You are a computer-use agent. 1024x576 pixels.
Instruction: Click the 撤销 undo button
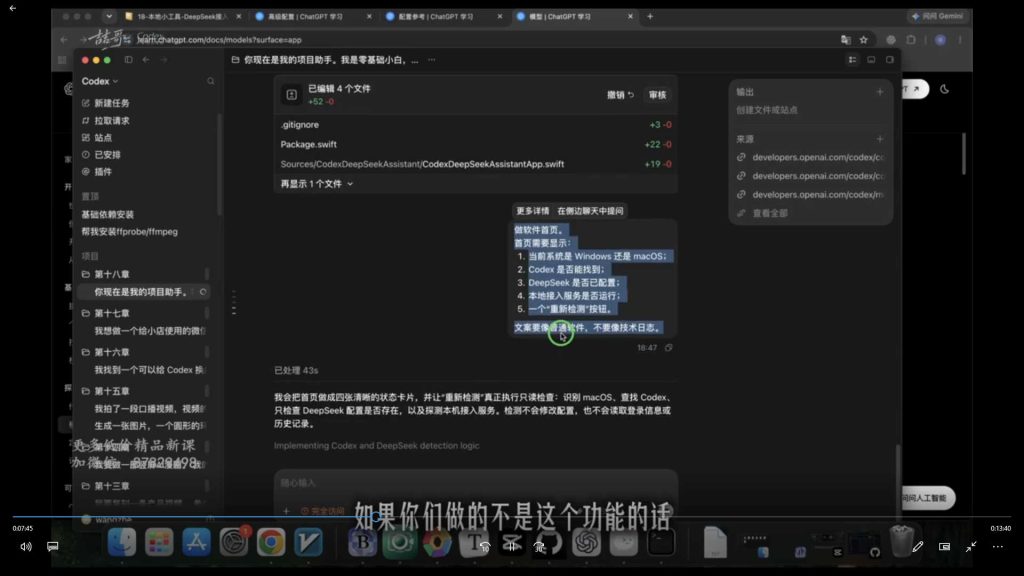(x=620, y=95)
